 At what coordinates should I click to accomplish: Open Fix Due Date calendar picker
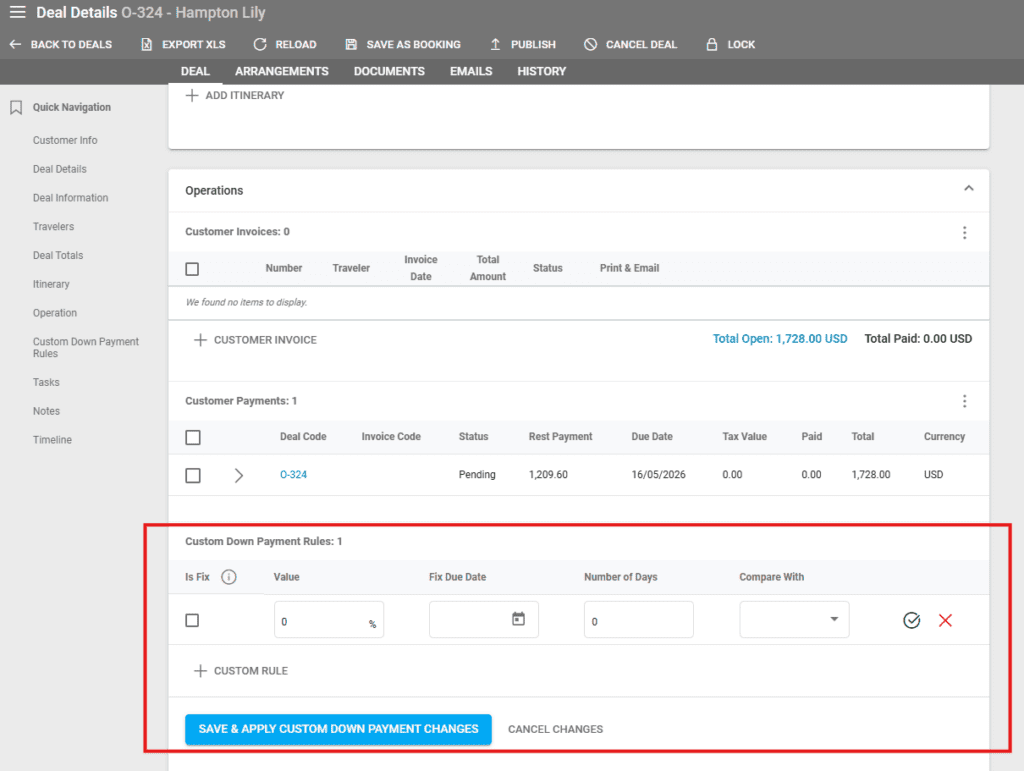pyautogui.click(x=518, y=620)
